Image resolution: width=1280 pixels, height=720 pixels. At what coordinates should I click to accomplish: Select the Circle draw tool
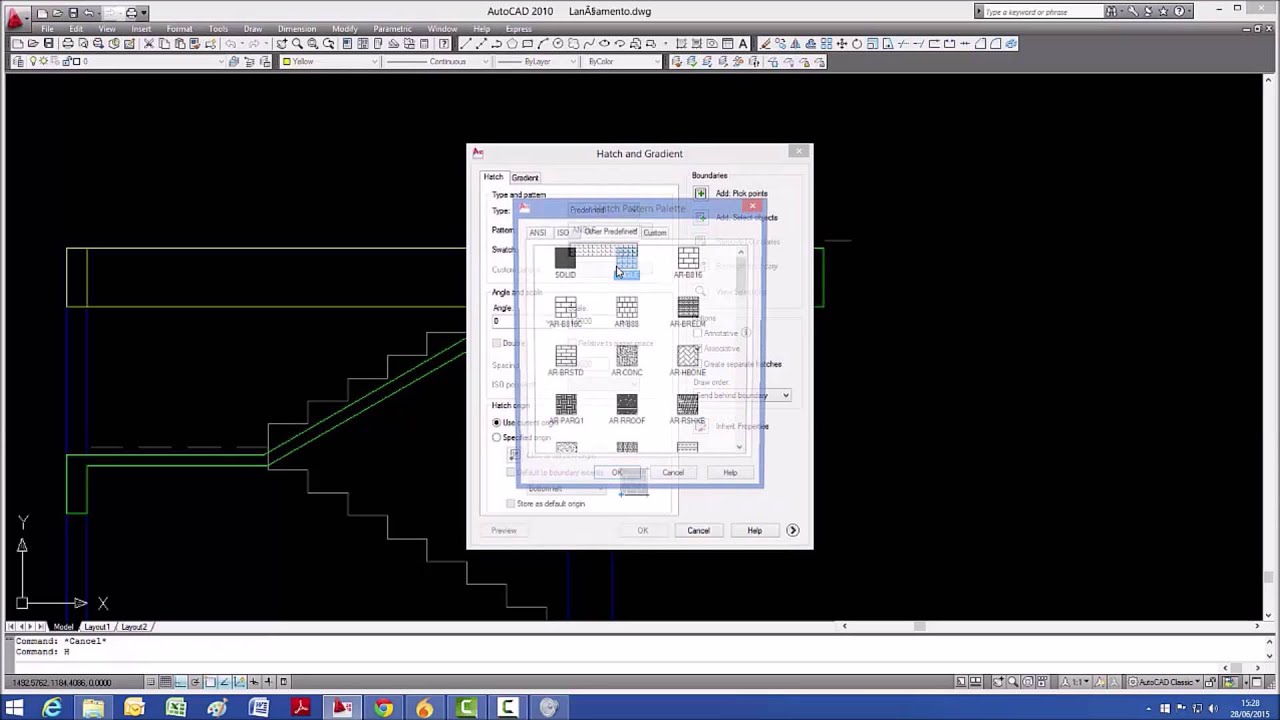(558, 44)
